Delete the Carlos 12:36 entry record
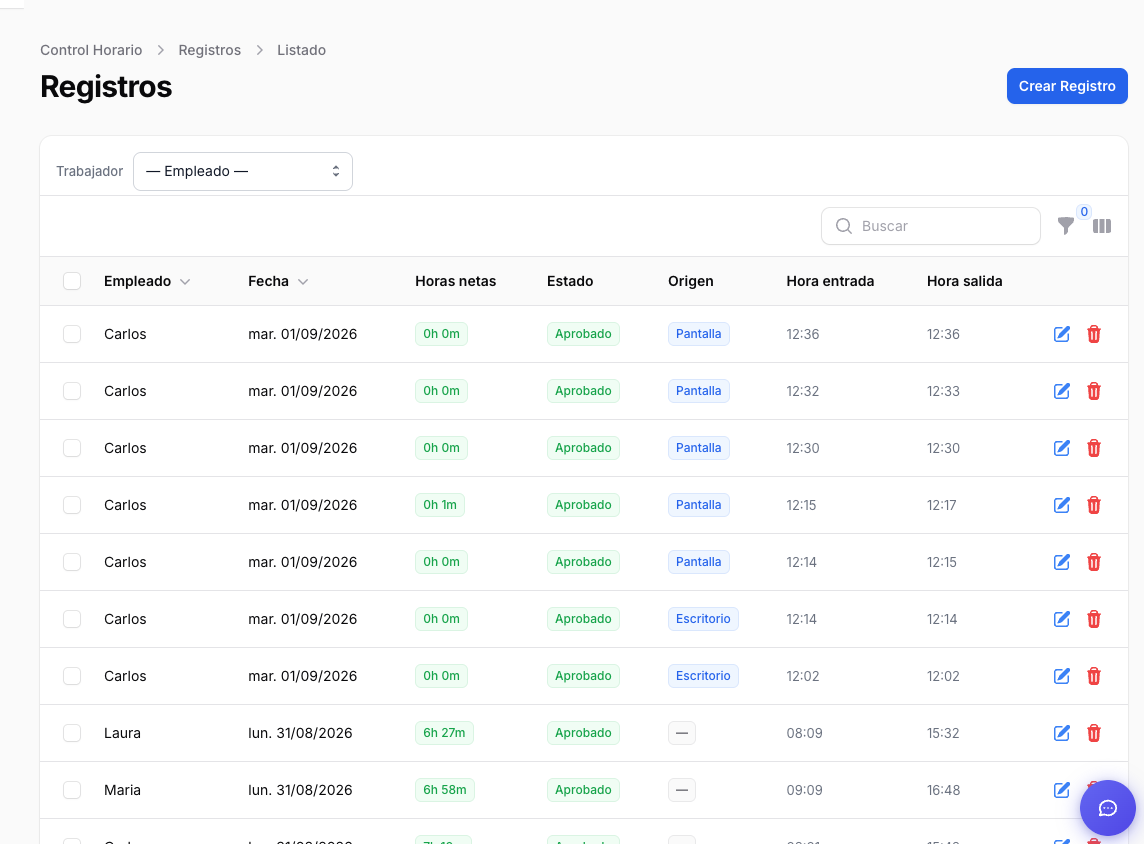 (x=1094, y=334)
